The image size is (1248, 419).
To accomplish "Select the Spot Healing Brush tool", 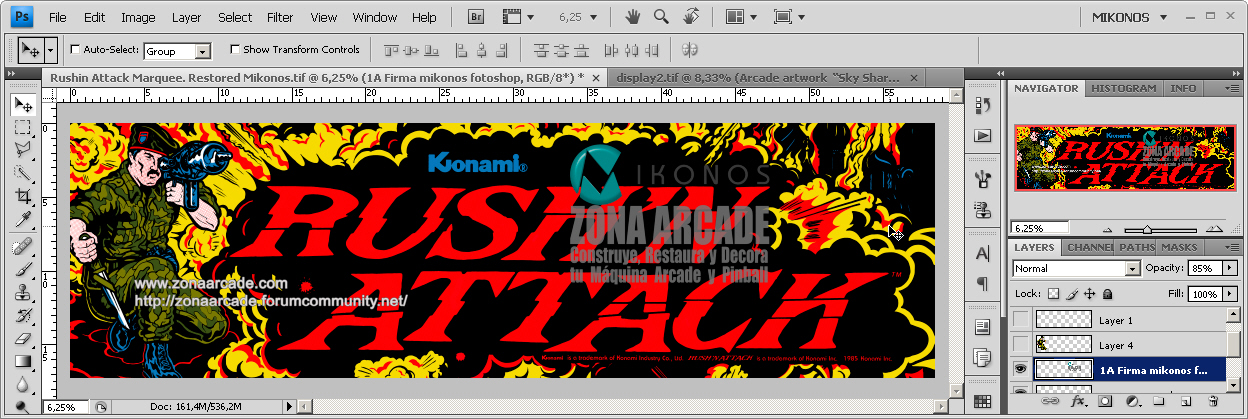I will [22, 246].
